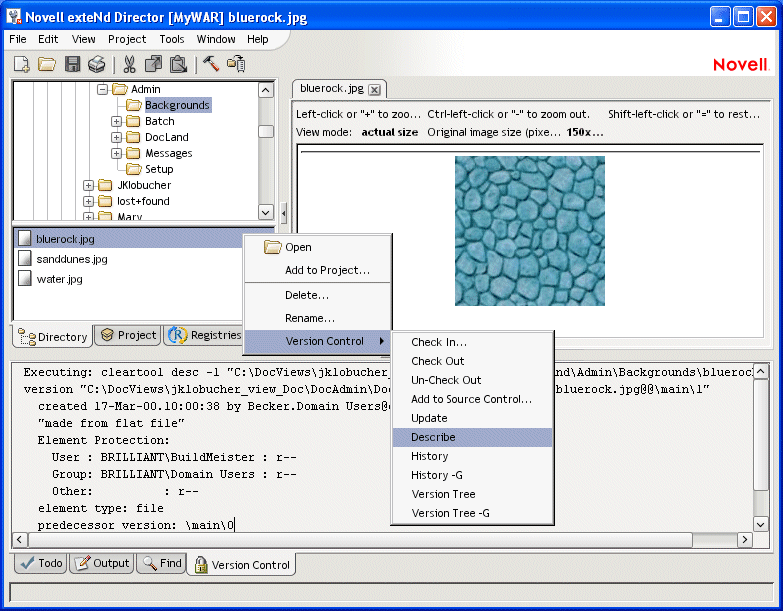The width and height of the screenshot is (783, 611).
Task: Collapse the Admin folder node
Action: tap(102, 89)
